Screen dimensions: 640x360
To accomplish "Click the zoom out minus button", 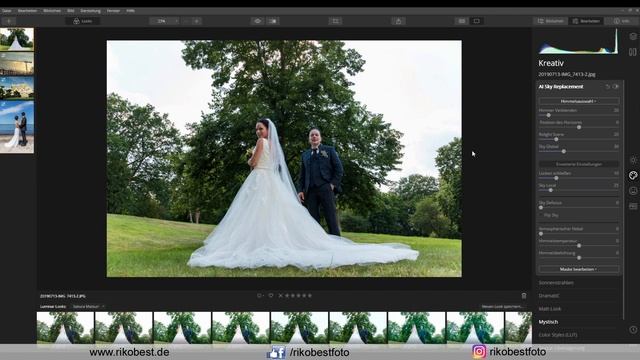I will (186, 21).
